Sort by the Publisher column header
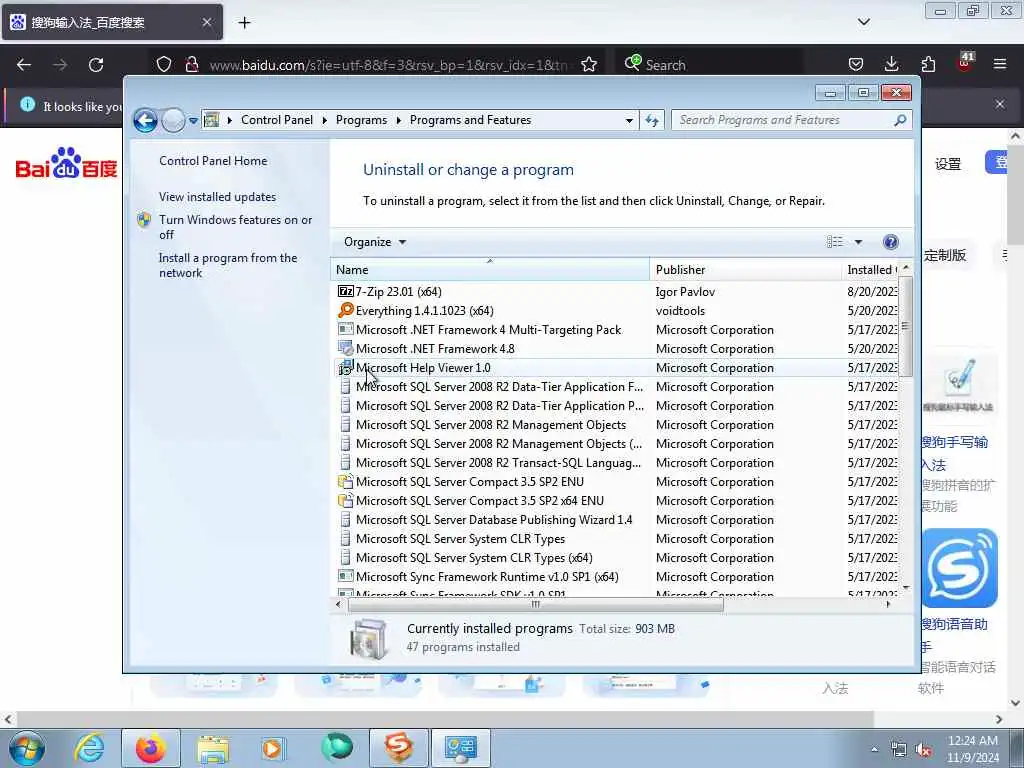Screen dimensions: 1024x768 point(745,270)
